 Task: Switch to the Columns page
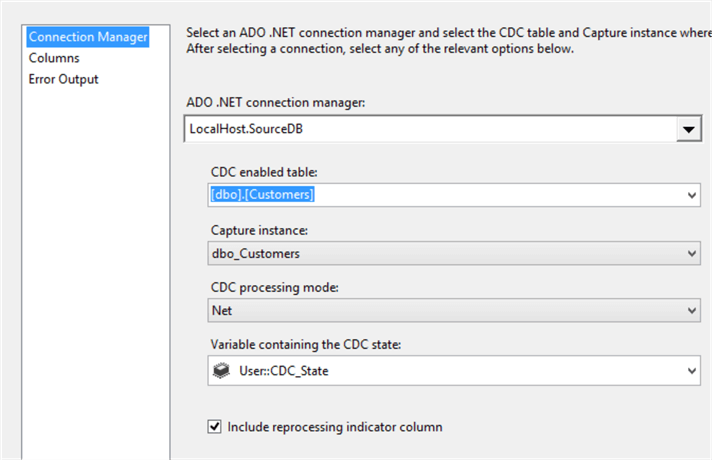pos(54,58)
